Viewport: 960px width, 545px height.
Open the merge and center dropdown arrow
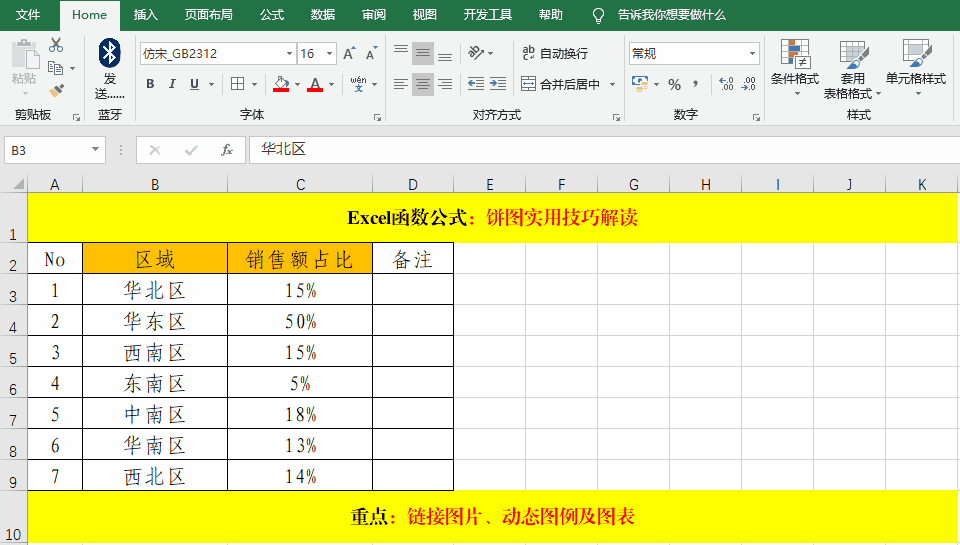[x=612, y=85]
